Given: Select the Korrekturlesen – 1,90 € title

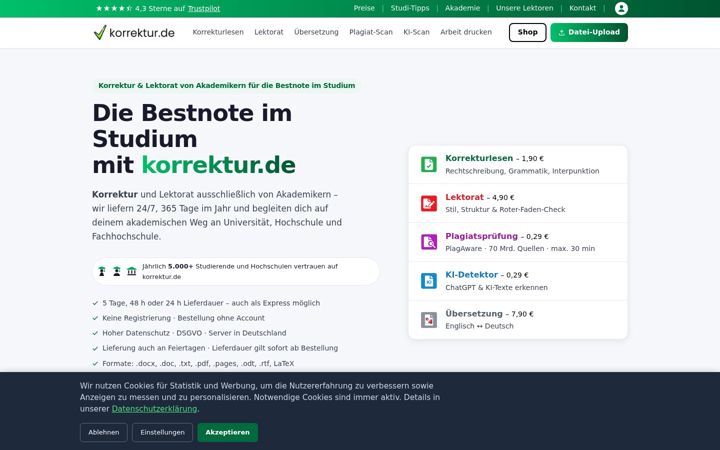Looking at the screenshot, I should 494,158.
